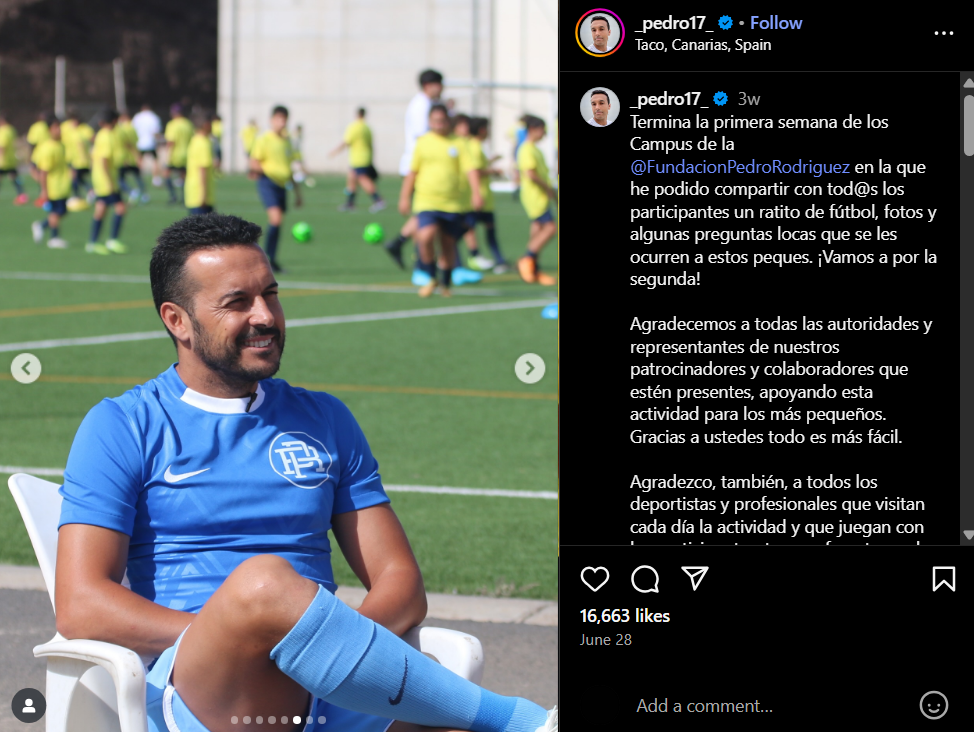Like the post with the heart icon
974x732 pixels.
click(594, 579)
